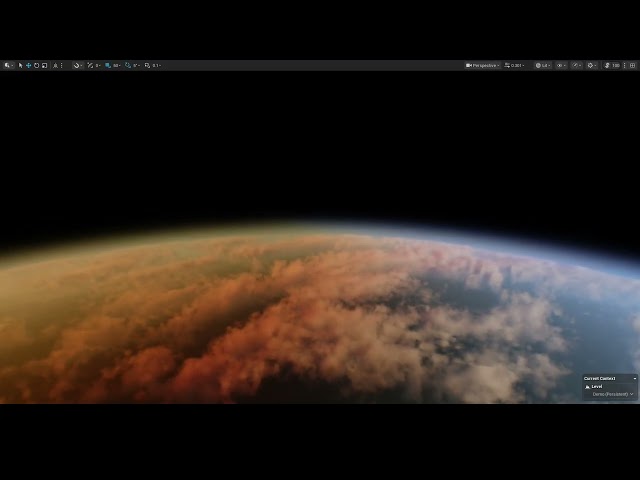
Task: Collapse the Current Context panel
Action: (x=634, y=378)
